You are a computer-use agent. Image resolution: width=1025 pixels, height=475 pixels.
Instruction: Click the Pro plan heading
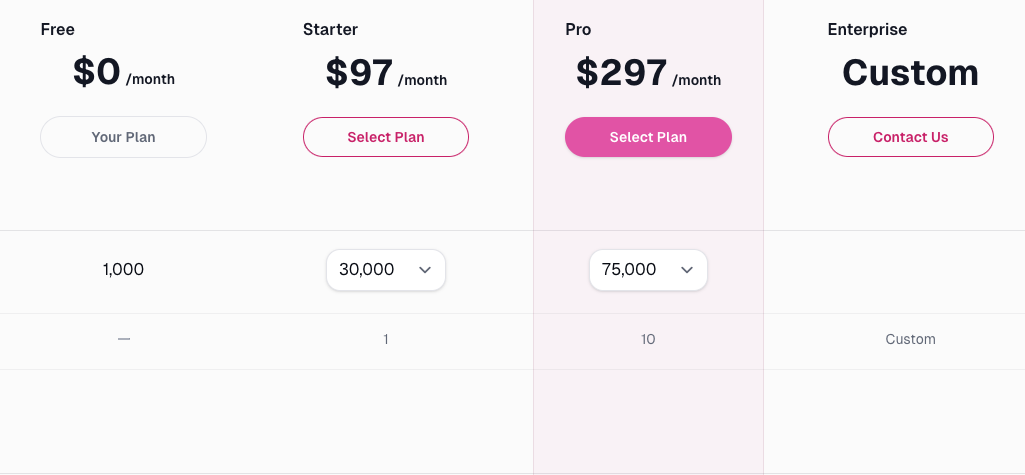pyautogui.click(x=578, y=29)
